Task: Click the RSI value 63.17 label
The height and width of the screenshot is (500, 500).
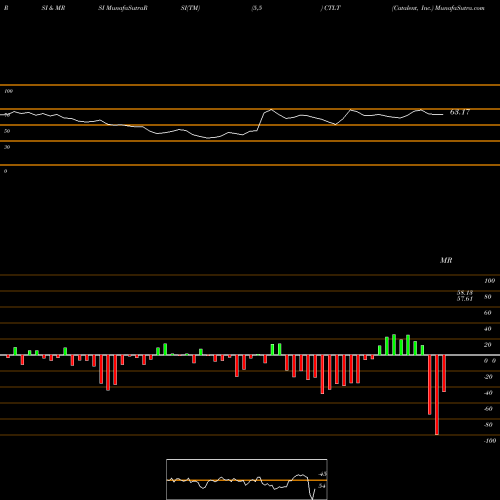Action: (x=460, y=112)
